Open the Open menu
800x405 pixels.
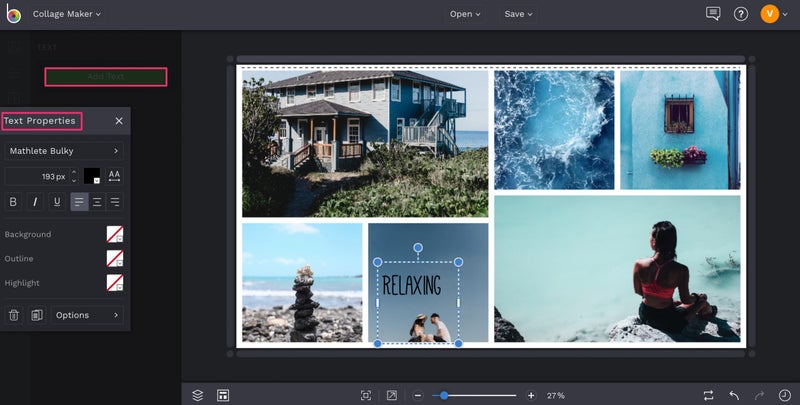465,14
